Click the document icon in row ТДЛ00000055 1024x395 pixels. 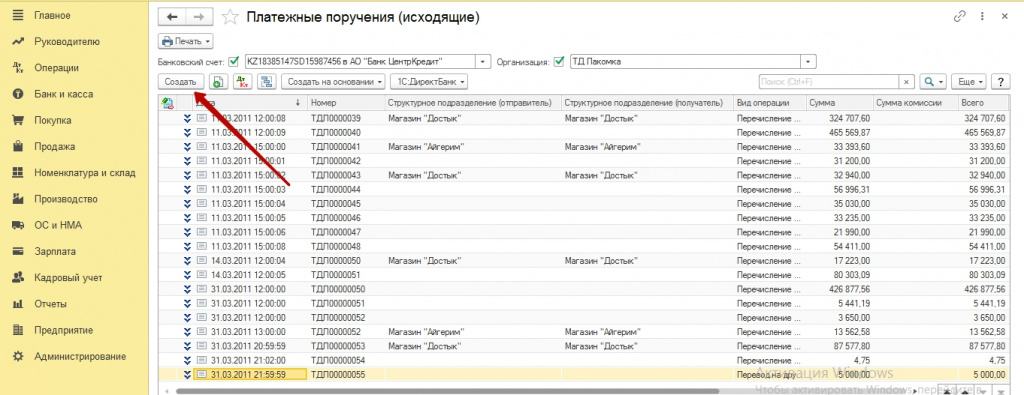pos(202,375)
